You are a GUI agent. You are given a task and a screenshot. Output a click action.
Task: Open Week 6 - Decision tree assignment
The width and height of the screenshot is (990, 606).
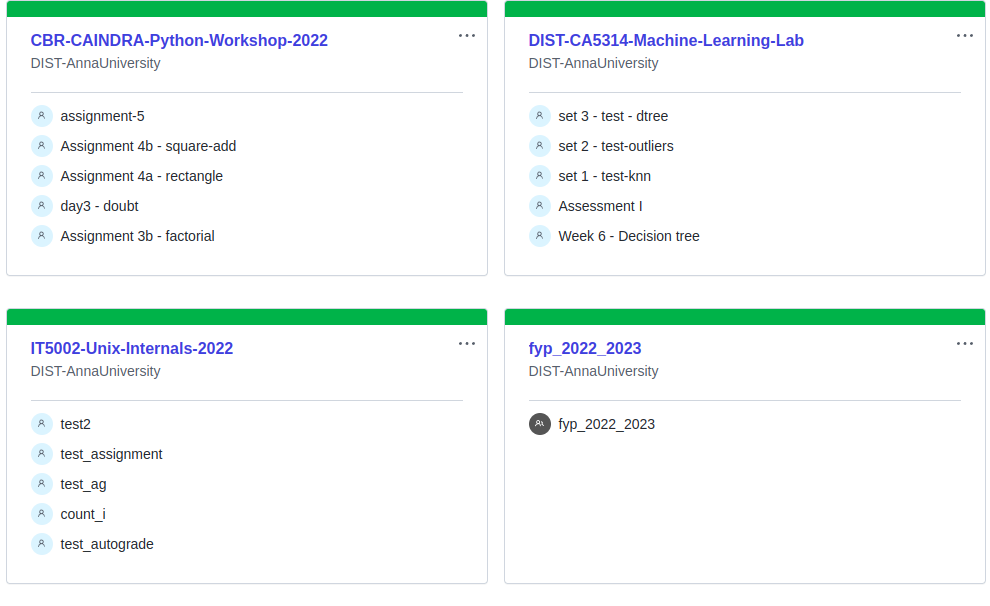click(629, 236)
